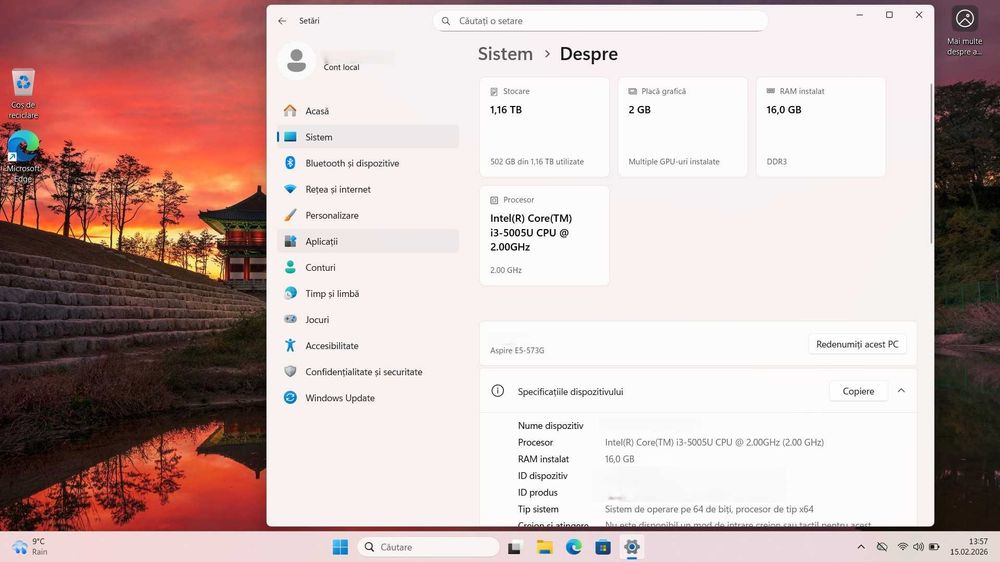This screenshot has height=562, width=1000.
Task: Open the Windows Start button
Action: click(340, 547)
